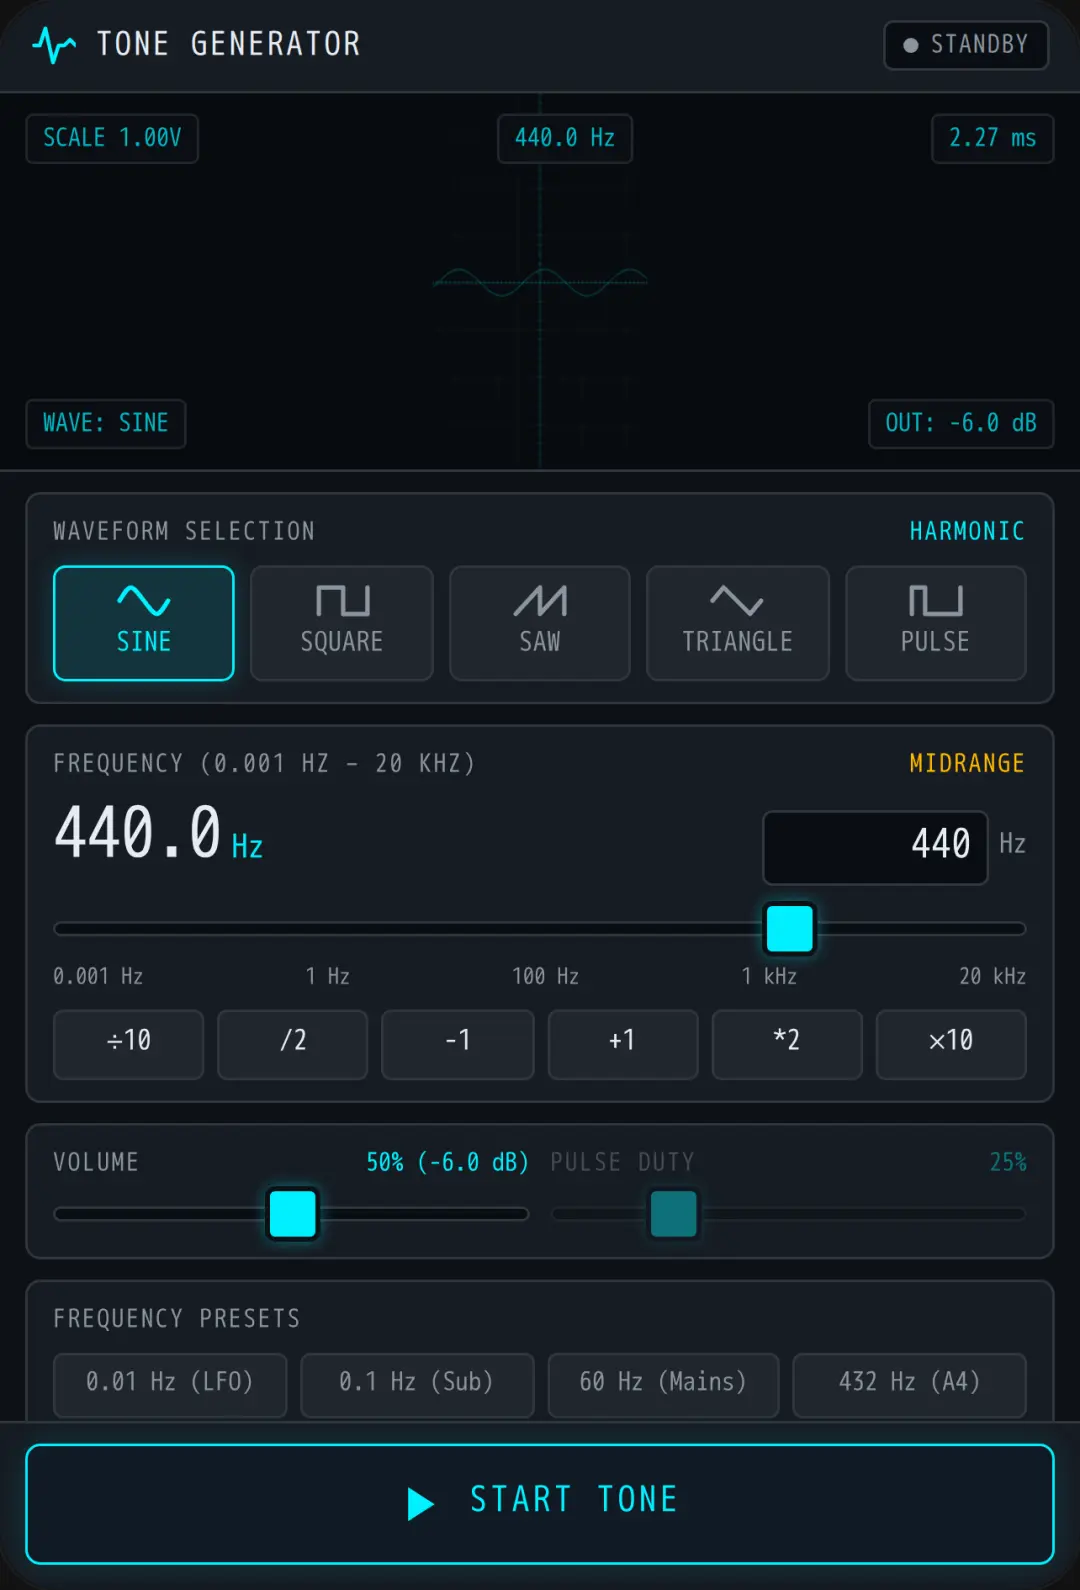Halve the frequency with /2

pos(293,1044)
